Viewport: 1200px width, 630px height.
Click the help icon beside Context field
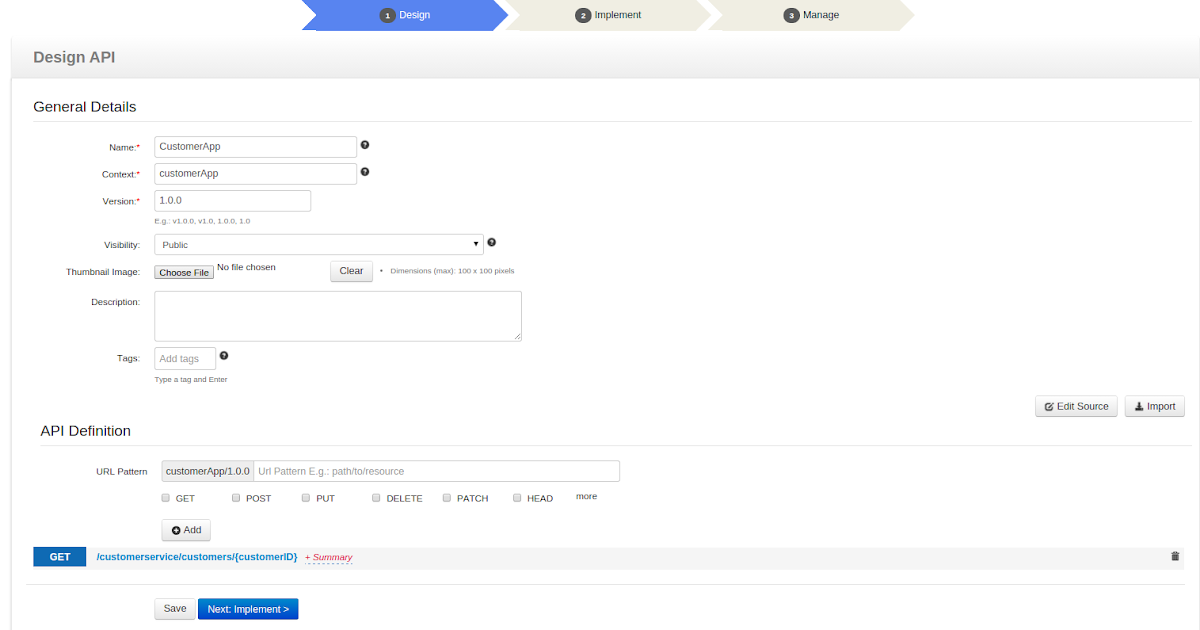tap(364, 171)
